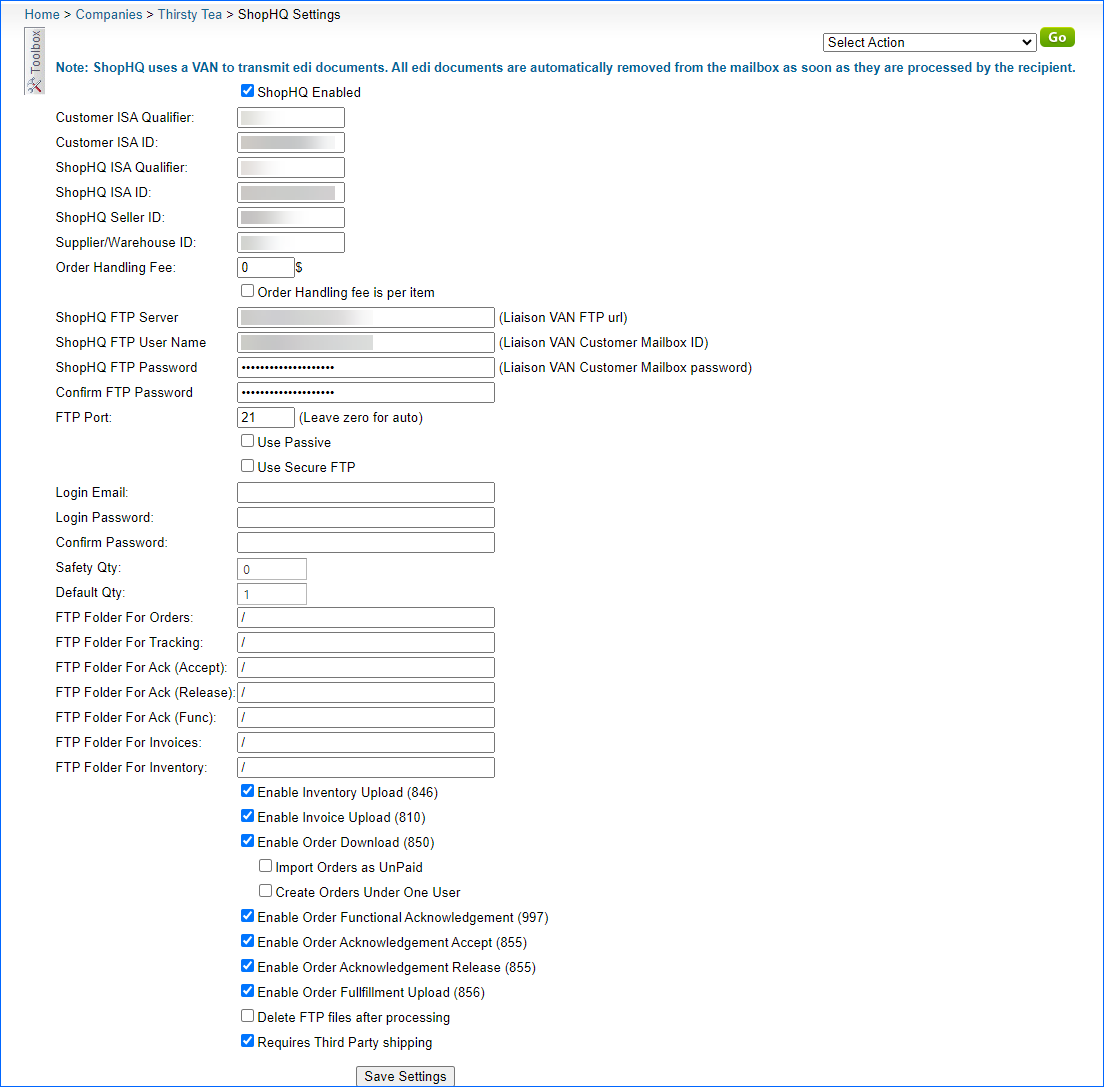Click the FTP Folder For Orders field

[x=365, y=617]
